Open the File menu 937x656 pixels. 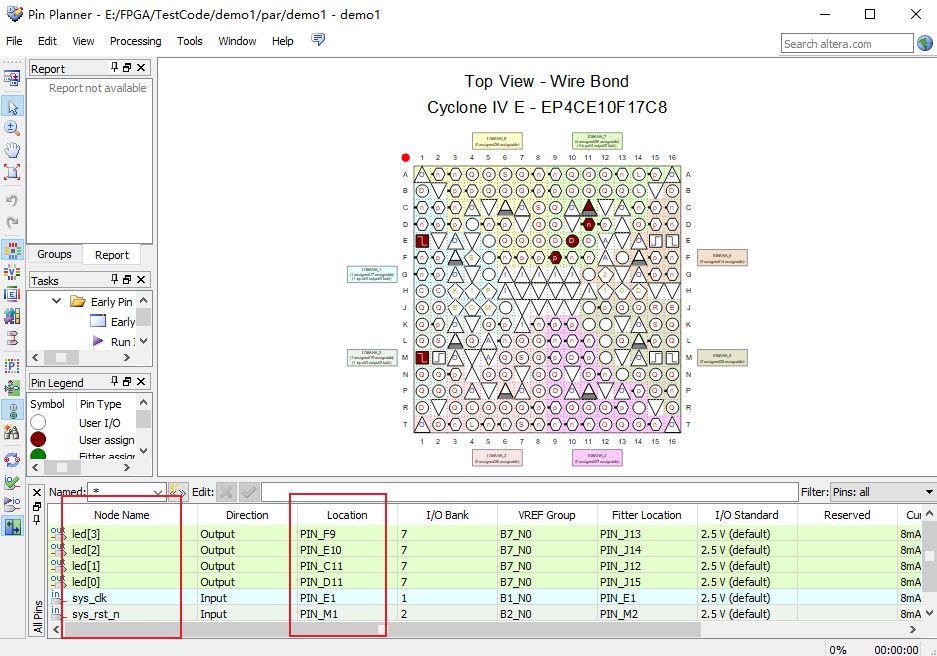14,41
